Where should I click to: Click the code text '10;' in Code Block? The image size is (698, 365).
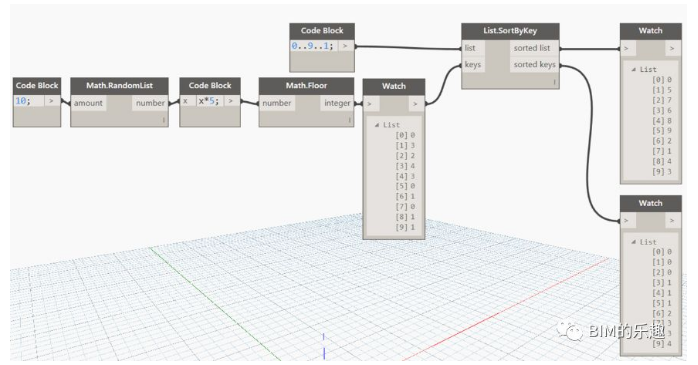point(23,101)
